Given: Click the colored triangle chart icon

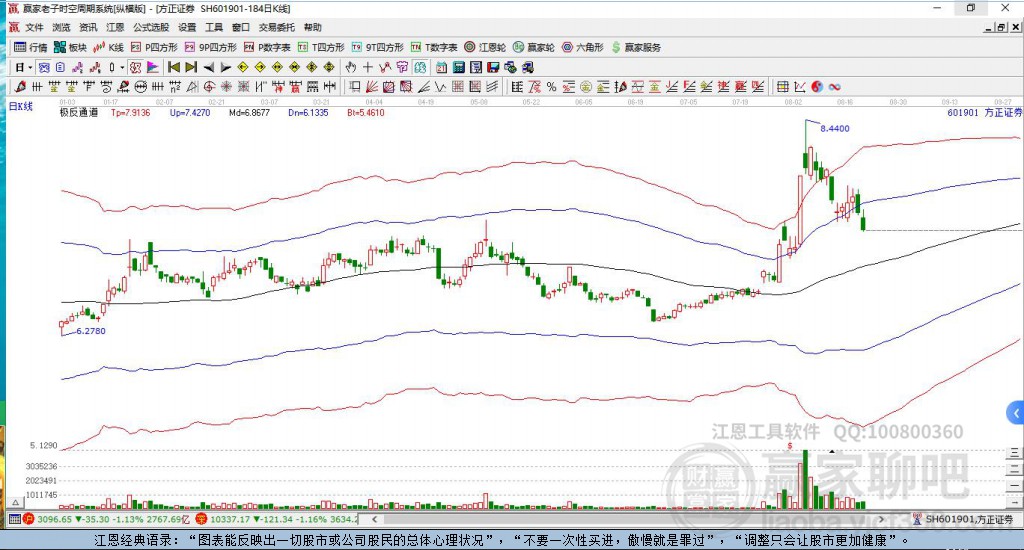Looking at the screenshot, I should (152, 67).
